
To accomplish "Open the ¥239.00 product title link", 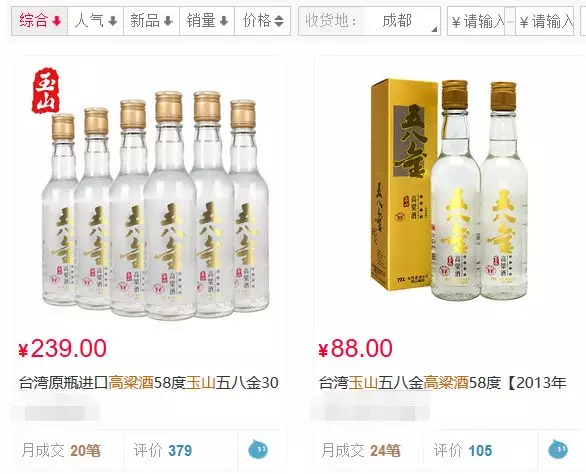I will click(149, 382).
